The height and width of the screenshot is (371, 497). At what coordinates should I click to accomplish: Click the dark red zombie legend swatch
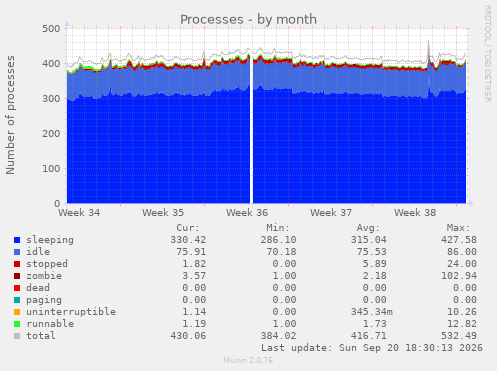[x=17, y=276]
